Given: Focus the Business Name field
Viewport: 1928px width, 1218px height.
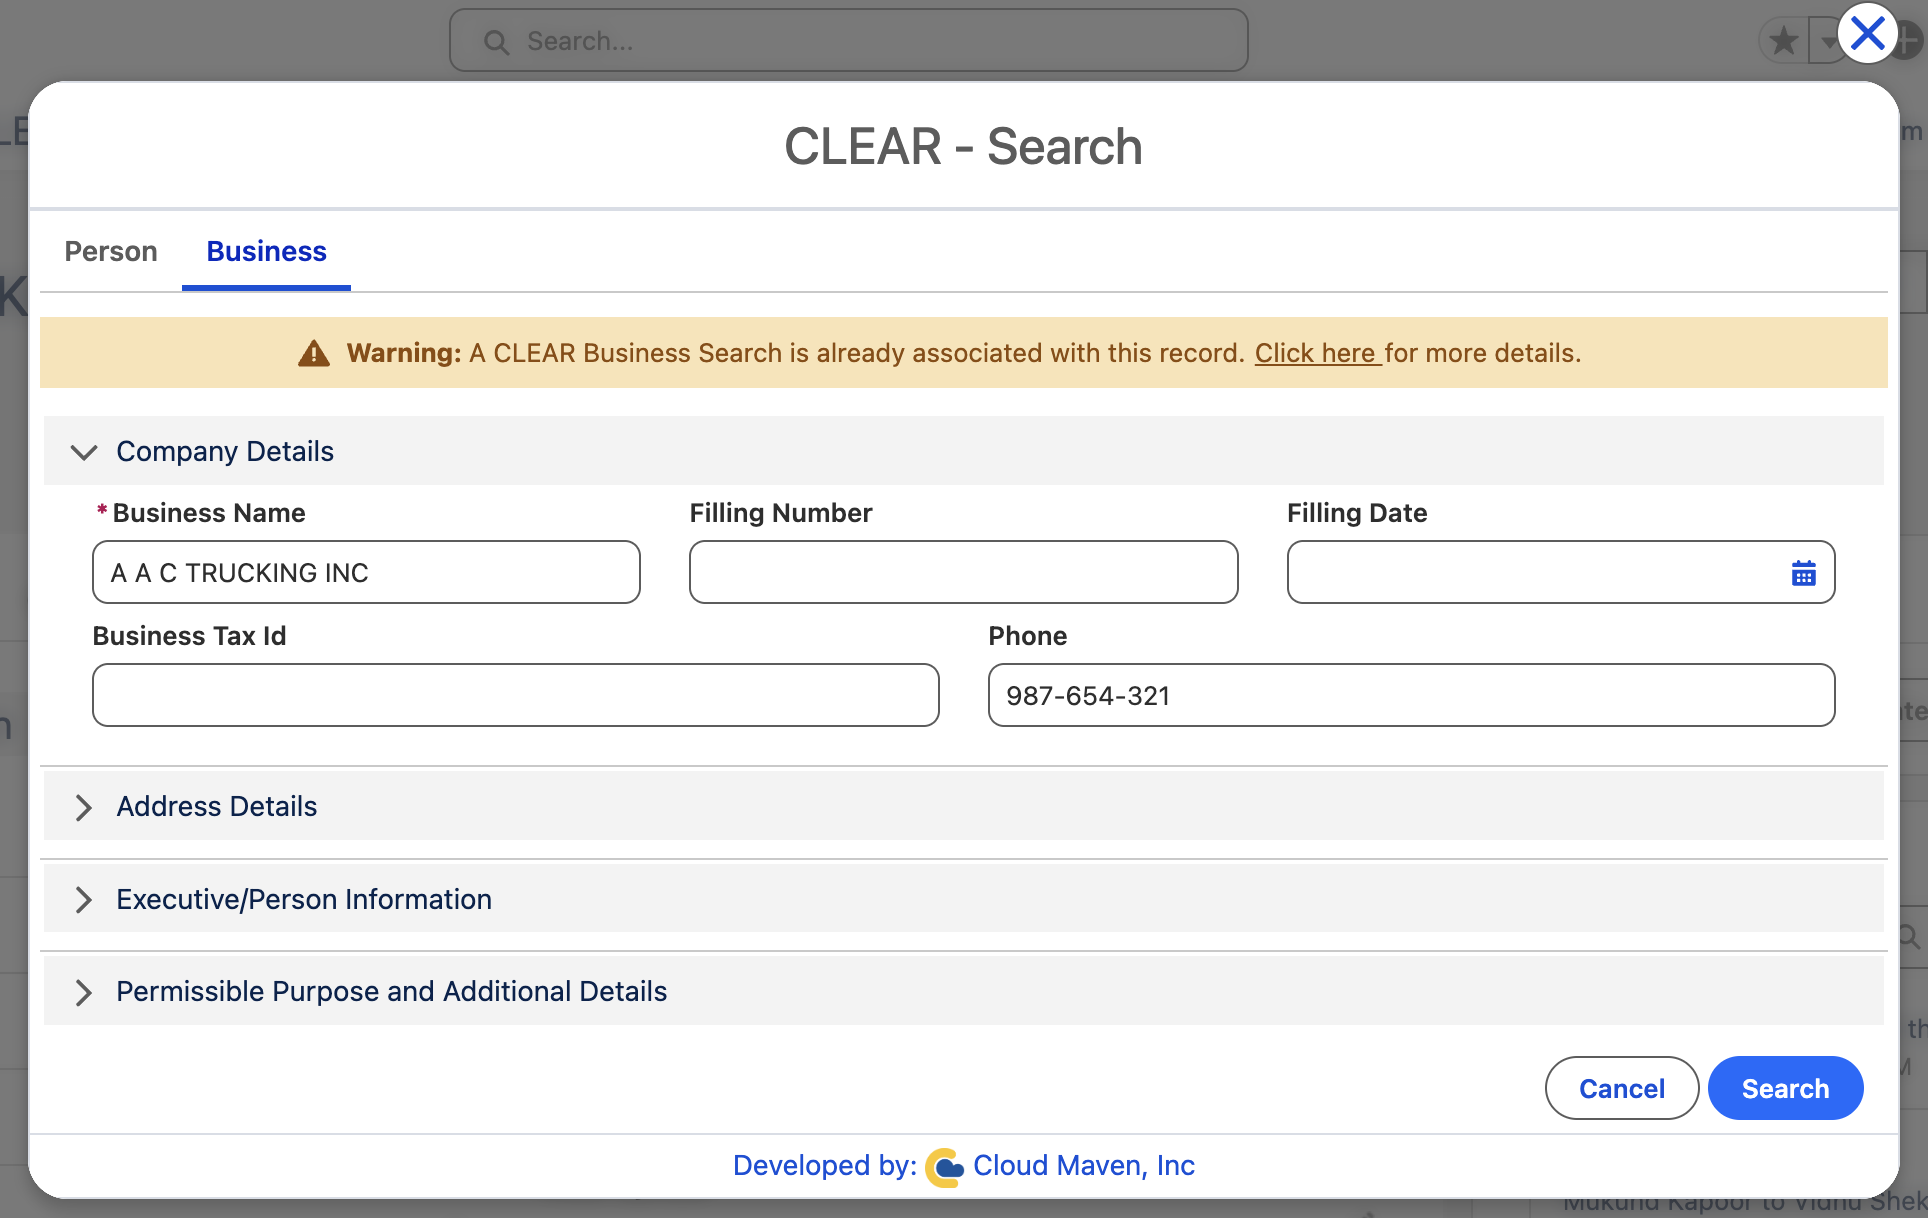Looking at the screenshot, I should pyautogui.click(x=366, y=572).
